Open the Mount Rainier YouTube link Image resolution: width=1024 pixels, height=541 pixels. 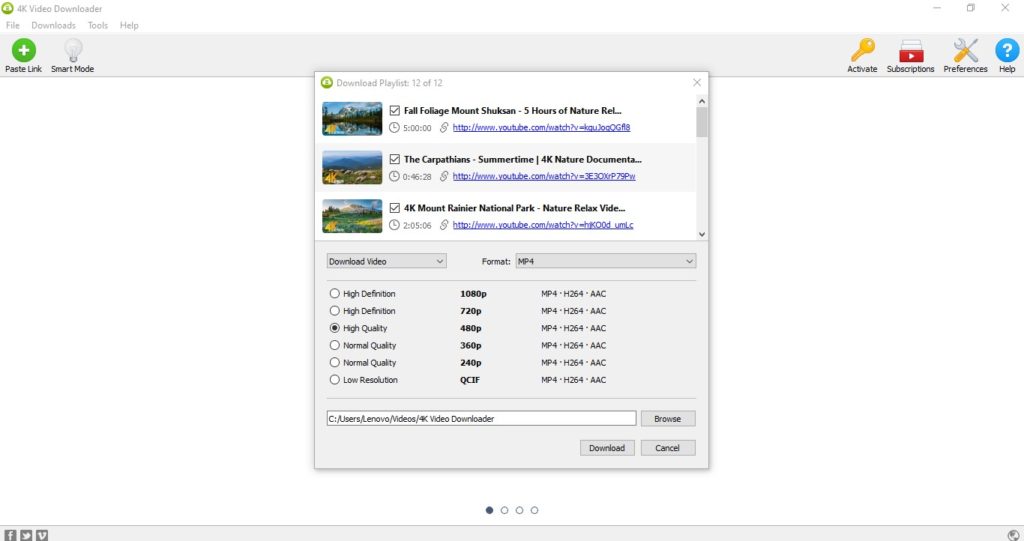(543, 225)
